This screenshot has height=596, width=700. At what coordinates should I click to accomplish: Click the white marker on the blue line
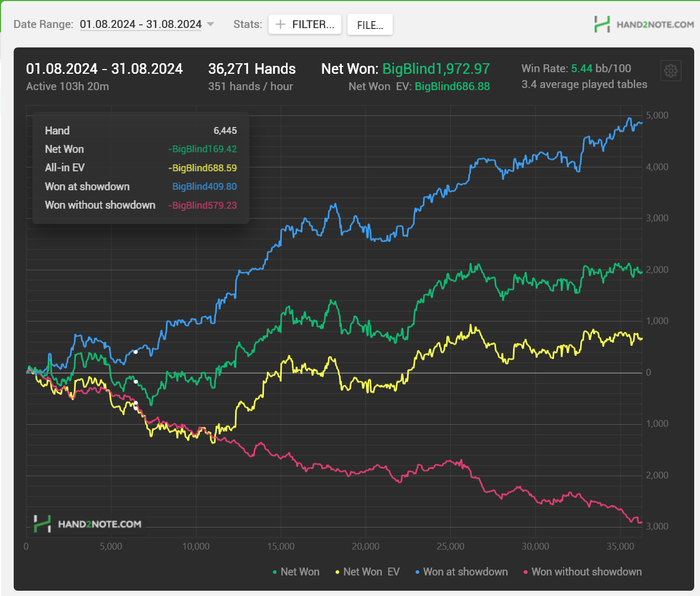[x=136, y=352]
